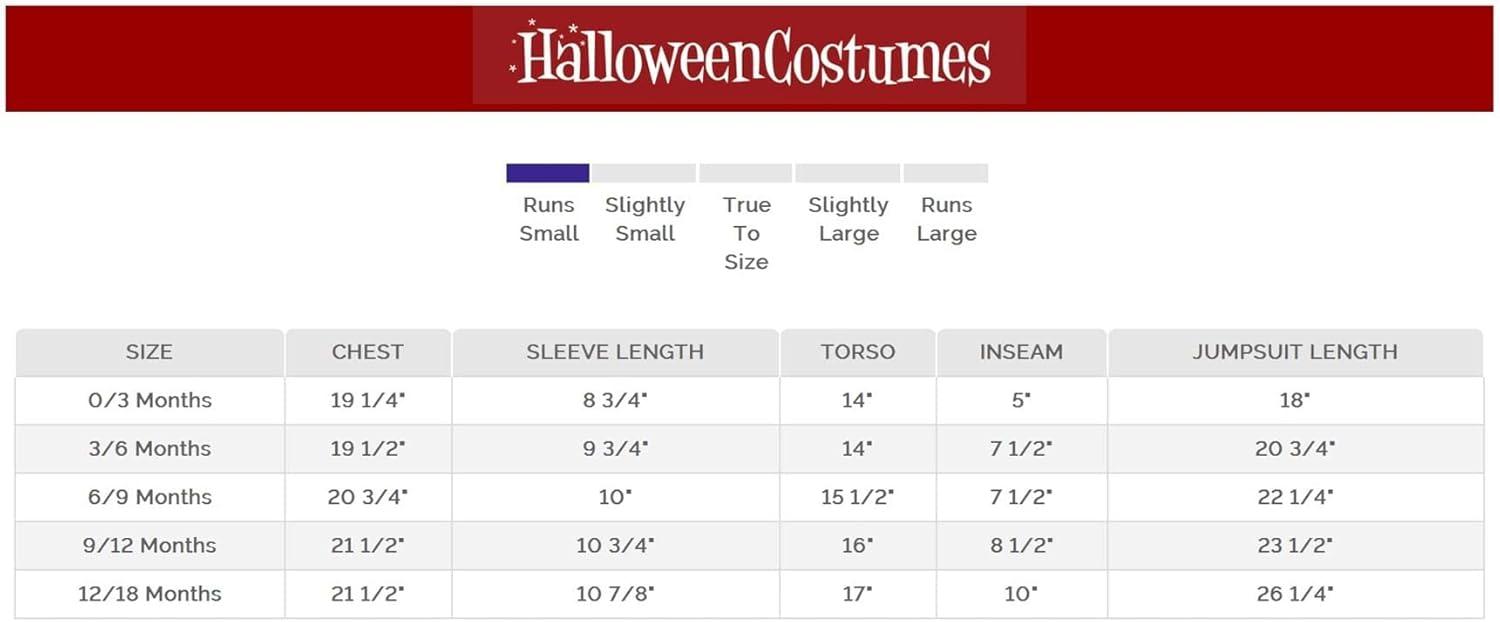
Task: Select the 12/18 Months size row
Action: (750, 593)
